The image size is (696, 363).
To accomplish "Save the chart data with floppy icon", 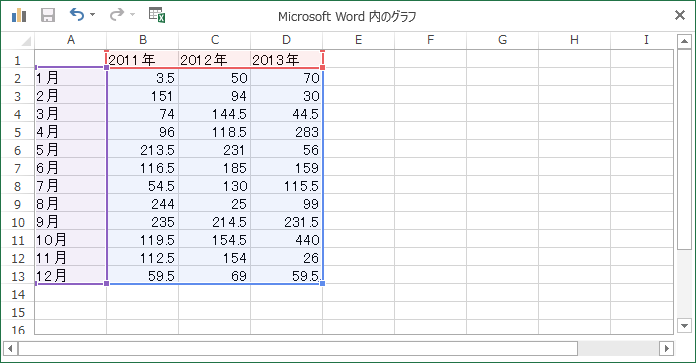I will (x=48, y=15).
